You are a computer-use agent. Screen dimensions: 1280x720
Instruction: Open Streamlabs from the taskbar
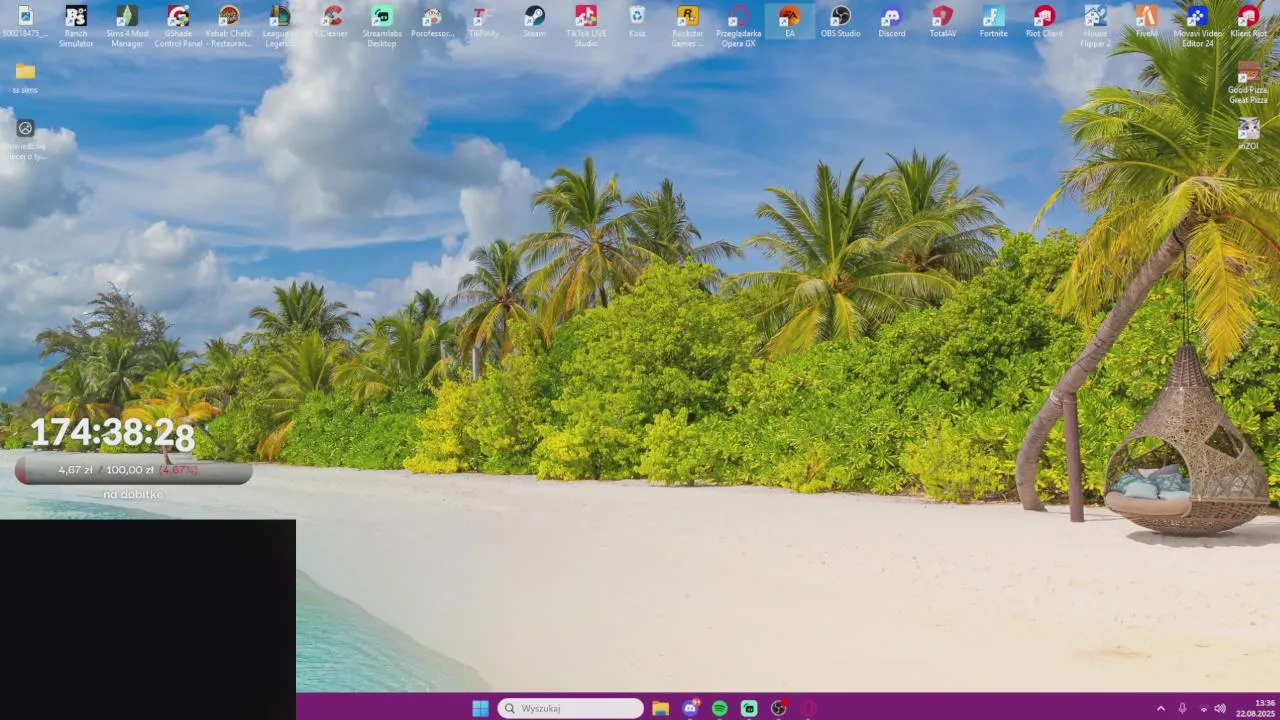point(749,708)
